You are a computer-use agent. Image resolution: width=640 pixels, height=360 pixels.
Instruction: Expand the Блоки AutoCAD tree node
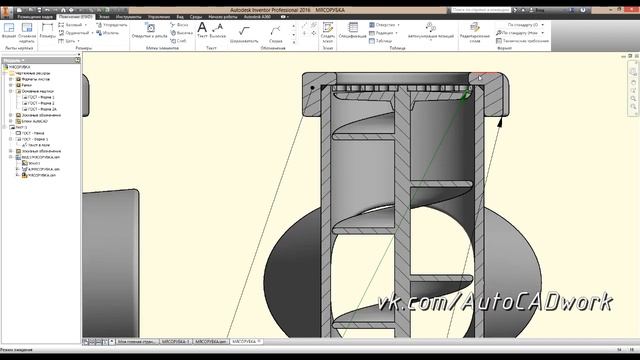11,121
